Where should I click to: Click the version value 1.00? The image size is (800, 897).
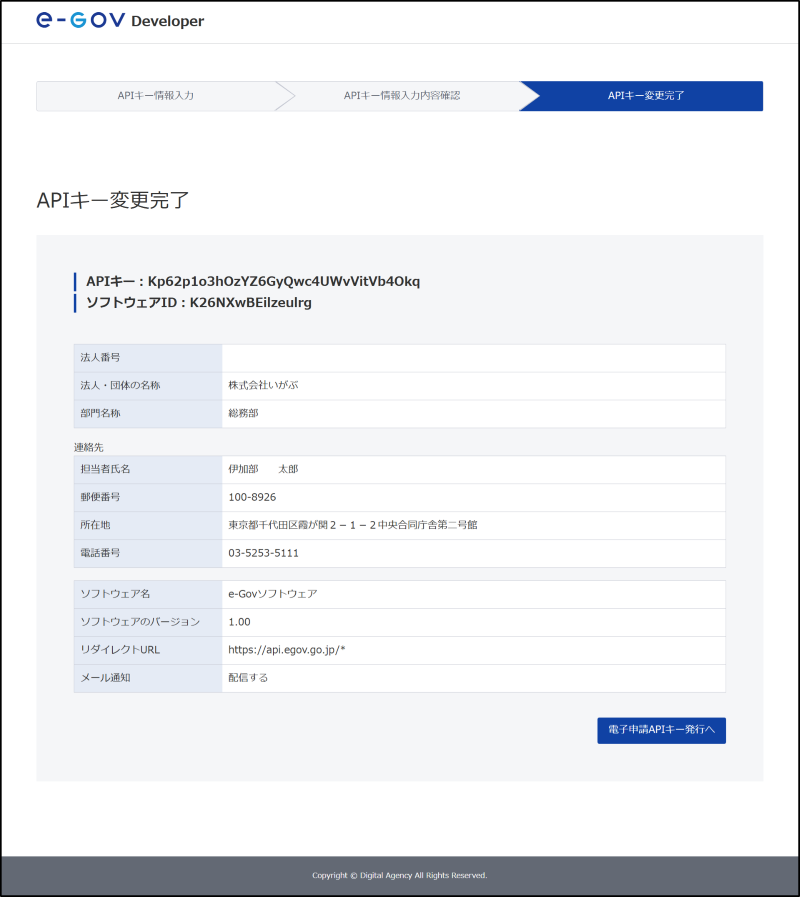[239, 622]
